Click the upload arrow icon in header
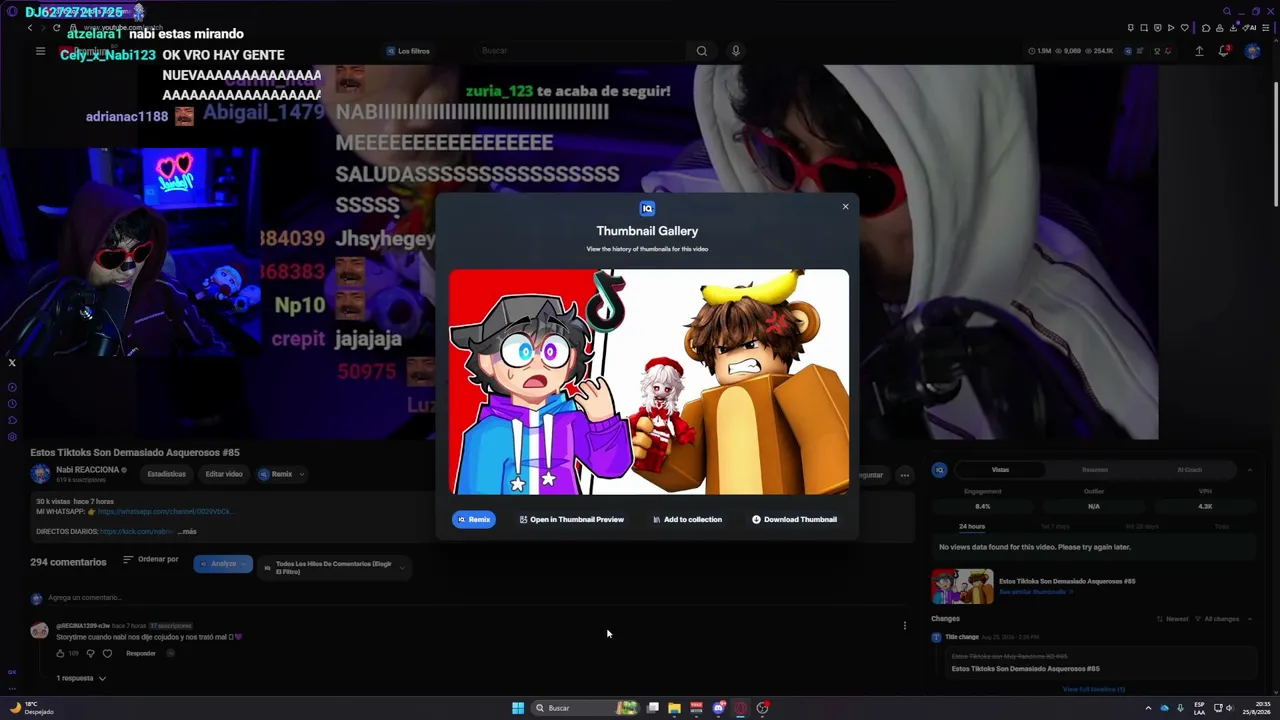 (x=1199, y=51)
